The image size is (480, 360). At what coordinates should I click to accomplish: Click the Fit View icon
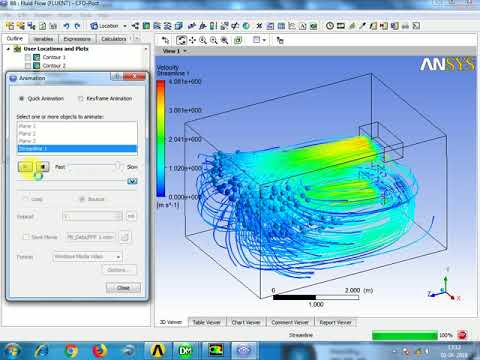point(225,40)
